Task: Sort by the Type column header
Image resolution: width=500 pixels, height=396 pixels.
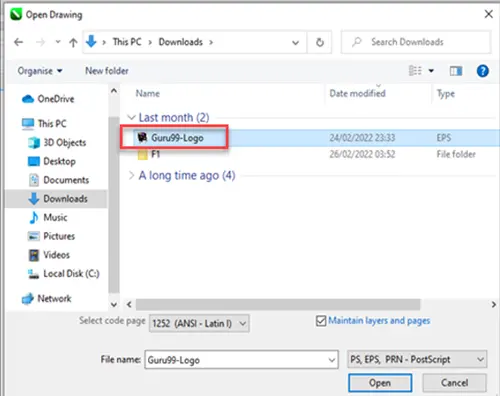Action: tap(446, 94)
